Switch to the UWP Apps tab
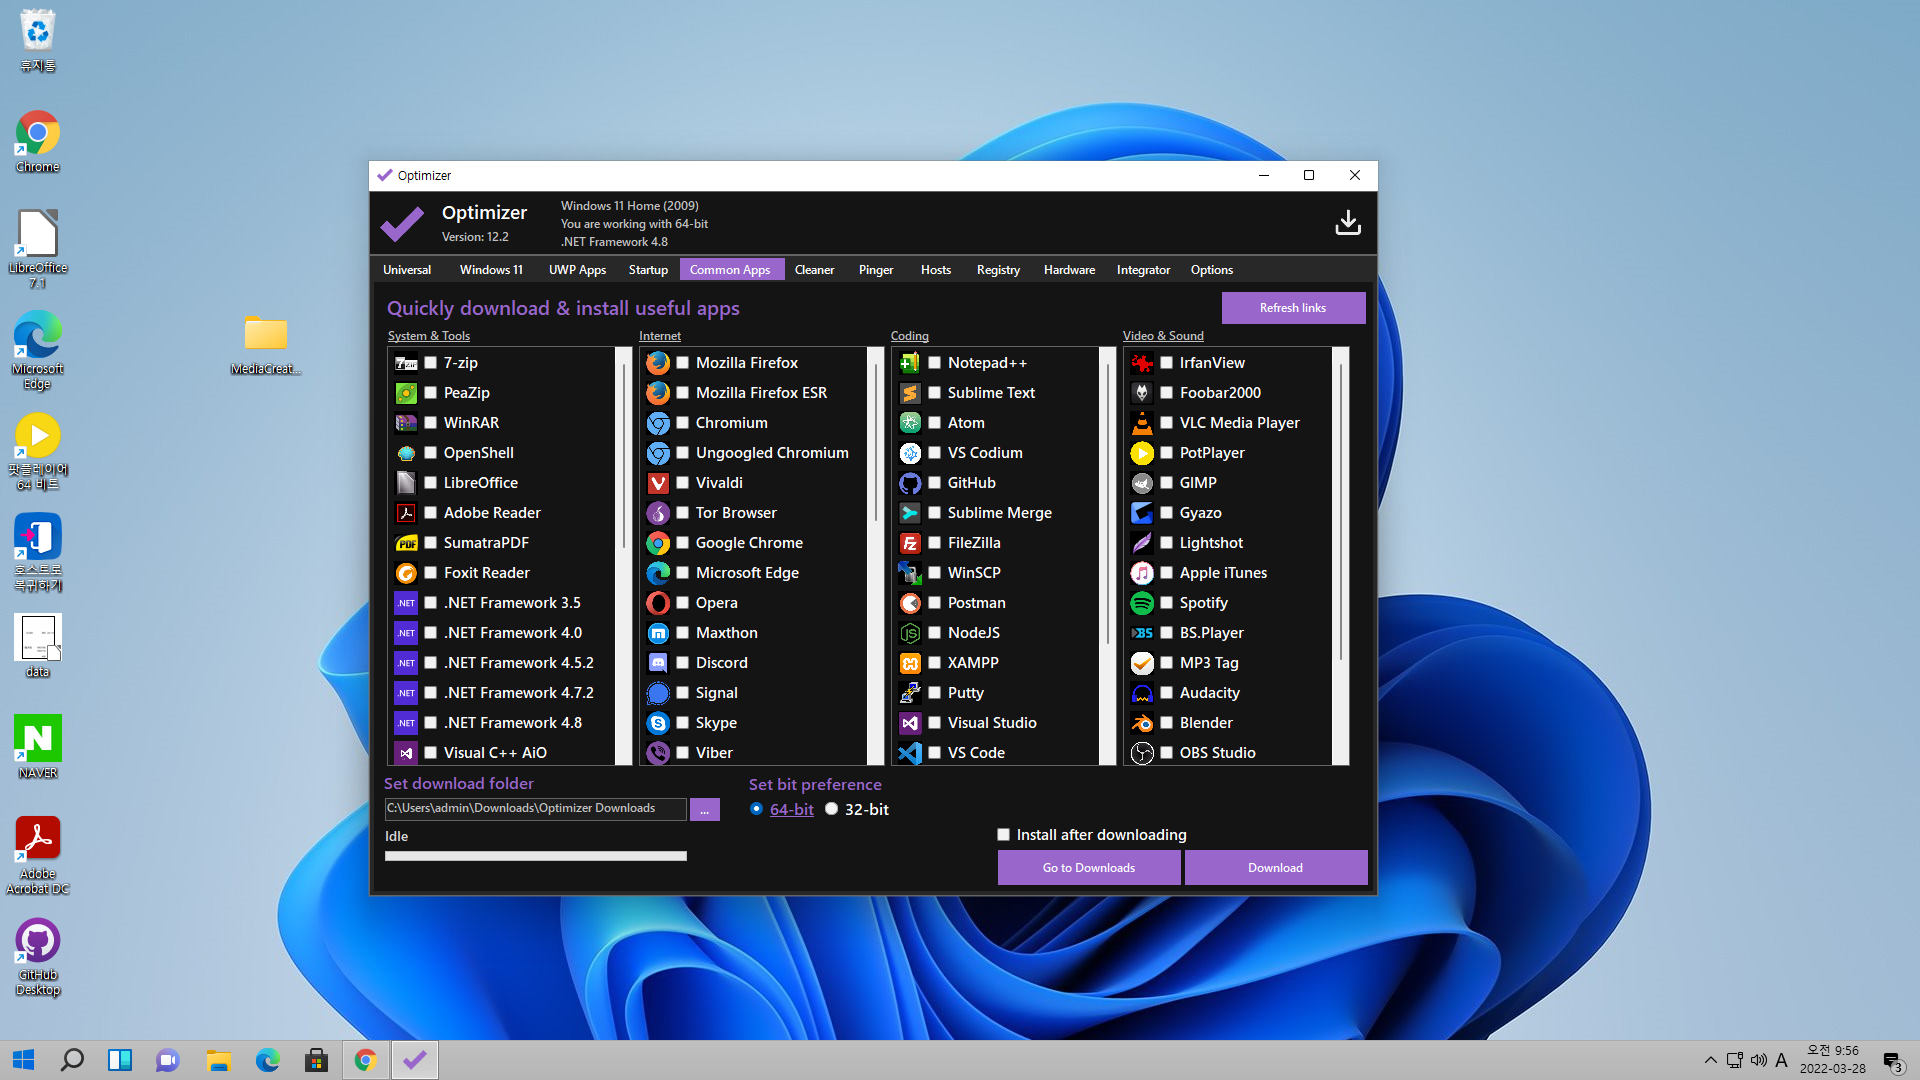1920x1080 pixels. tap(577, 270)
